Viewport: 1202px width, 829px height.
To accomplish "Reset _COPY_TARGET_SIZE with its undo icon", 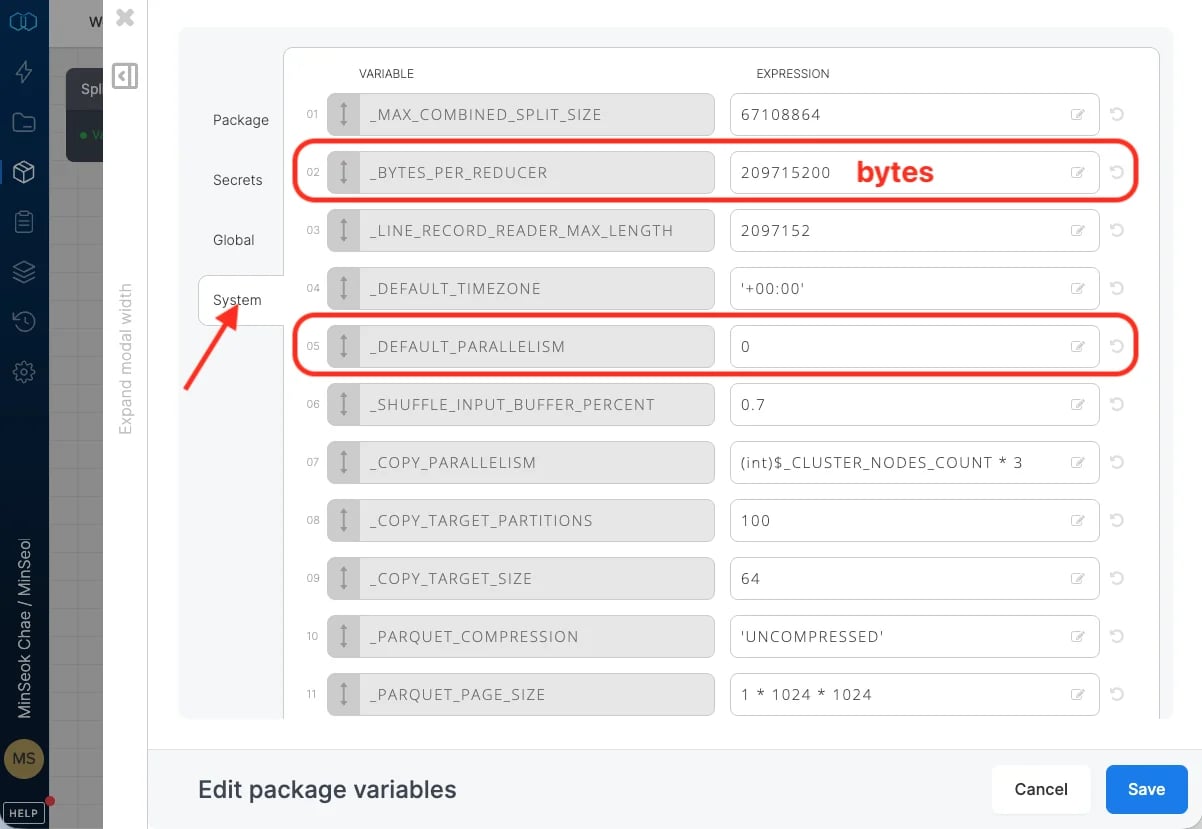I will coord(1117,578).
